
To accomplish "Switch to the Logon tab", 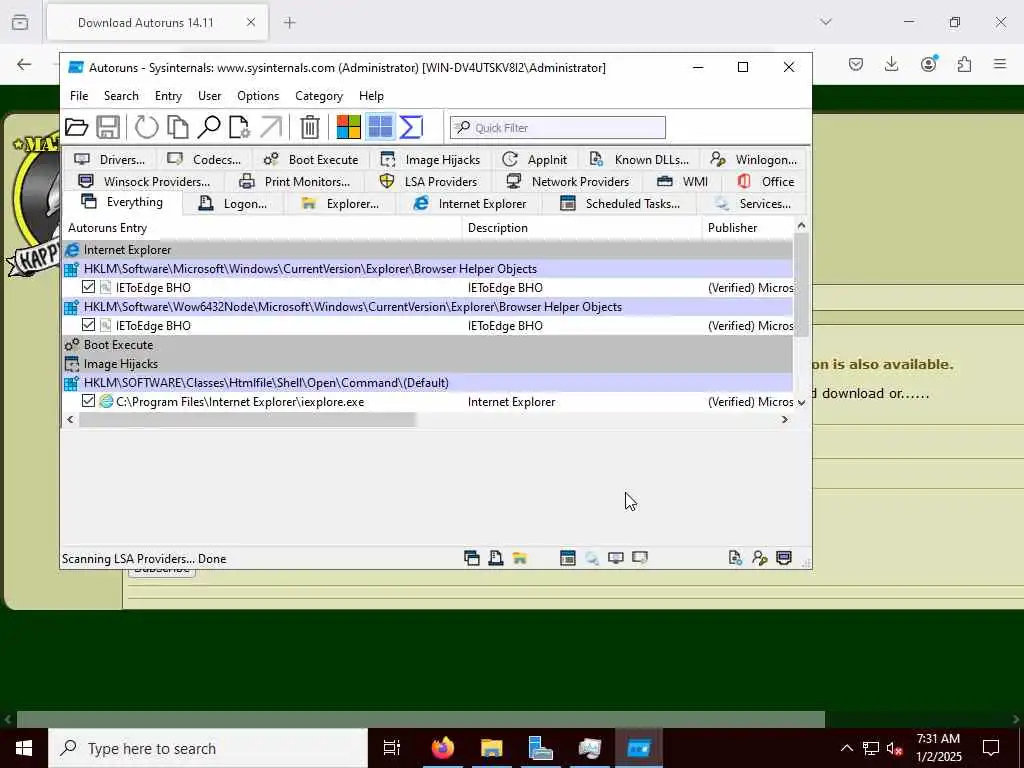I will click(233, 204).
